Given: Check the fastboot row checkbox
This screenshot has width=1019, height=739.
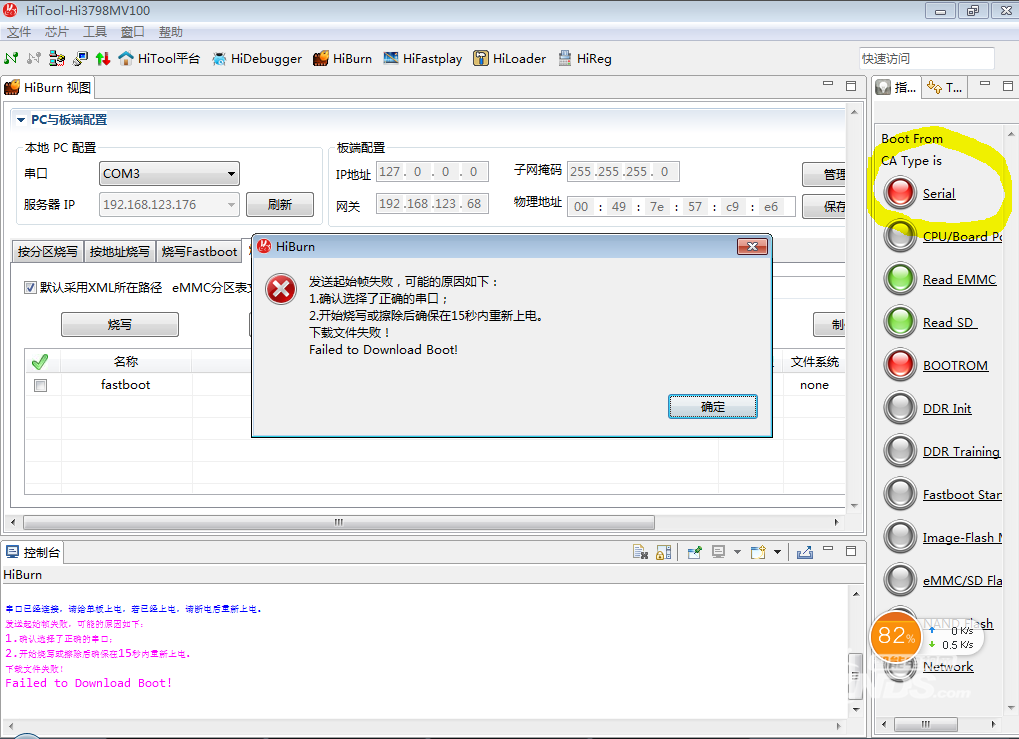Looking at the screenshot, I should (x=40, y=385).
